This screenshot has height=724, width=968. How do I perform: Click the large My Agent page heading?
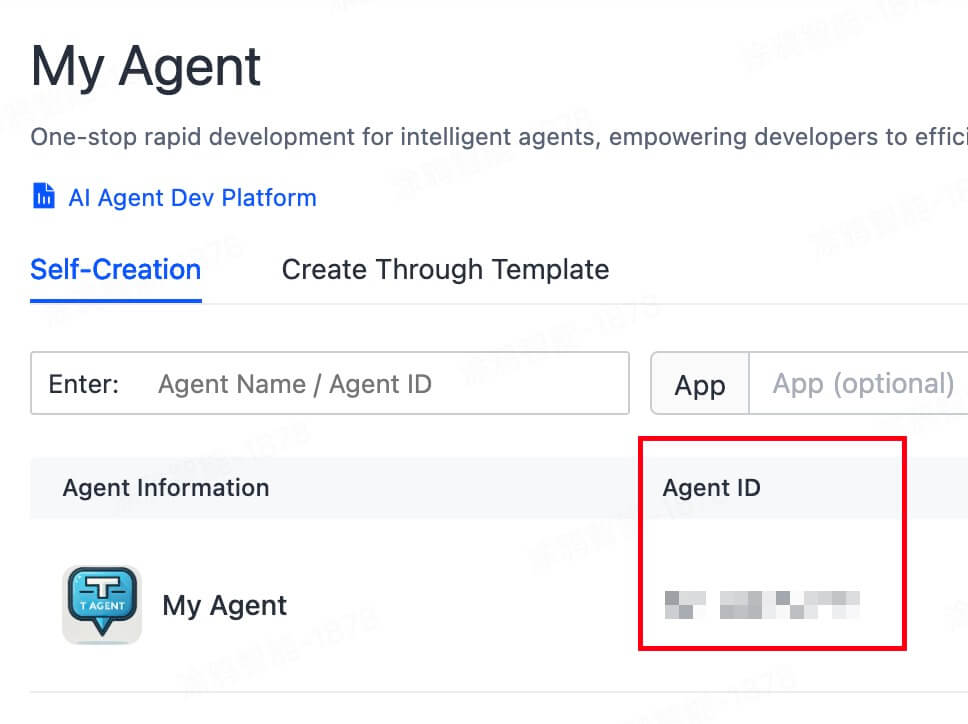(146, 68)
